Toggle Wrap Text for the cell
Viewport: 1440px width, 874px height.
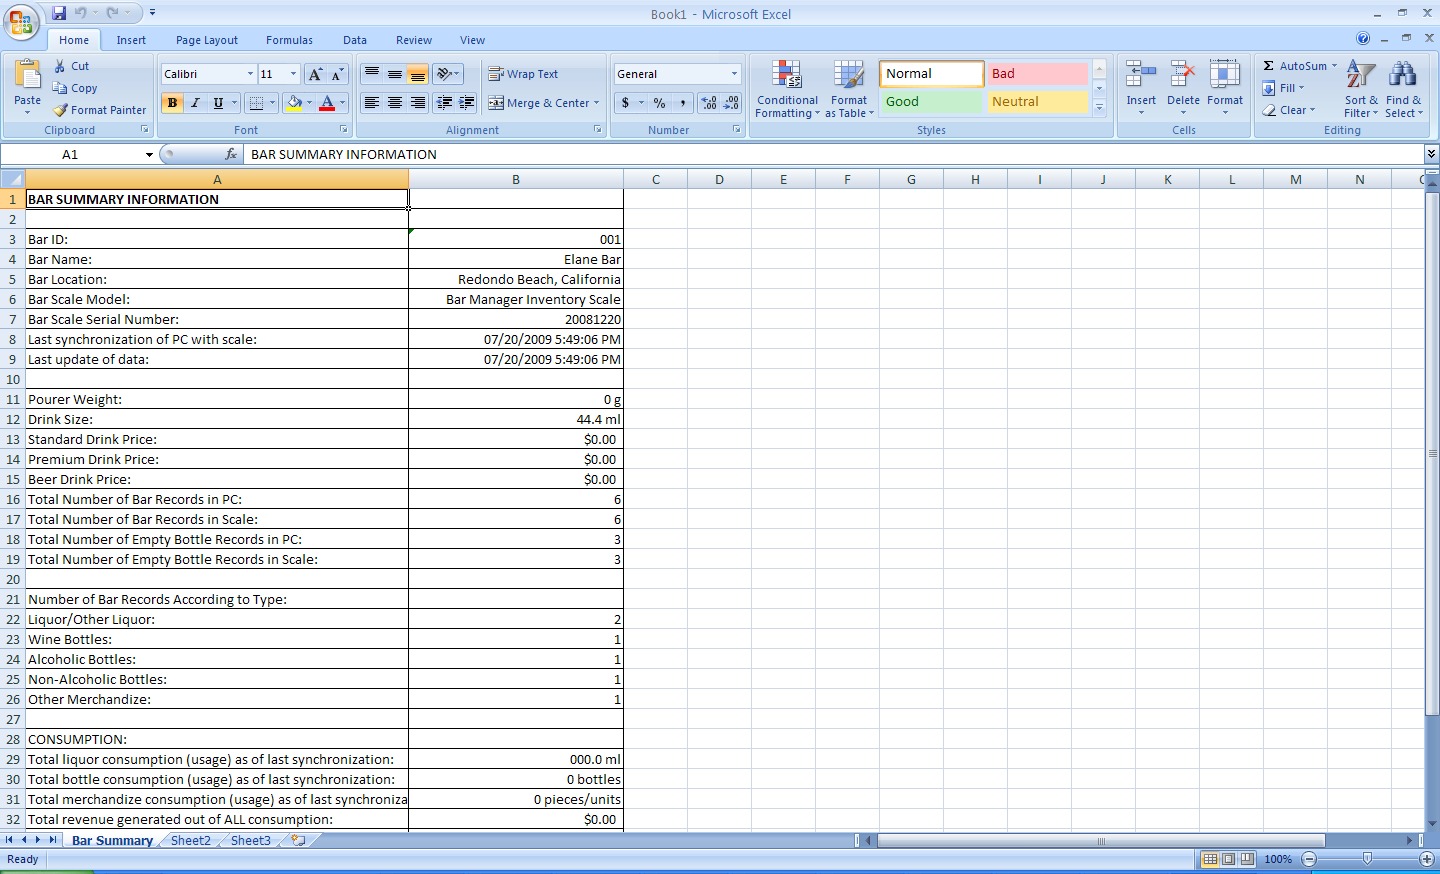coord(523,74)
